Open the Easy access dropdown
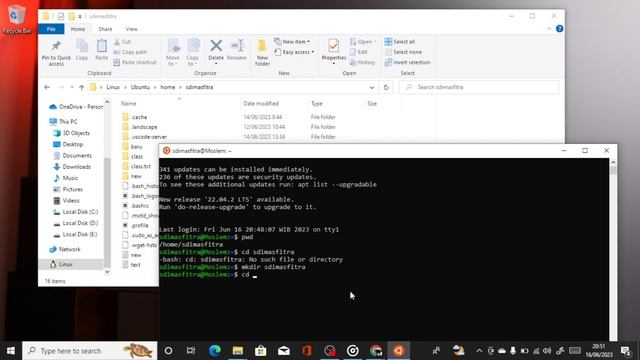The image size is (640, 360). [x=294, y=52]
